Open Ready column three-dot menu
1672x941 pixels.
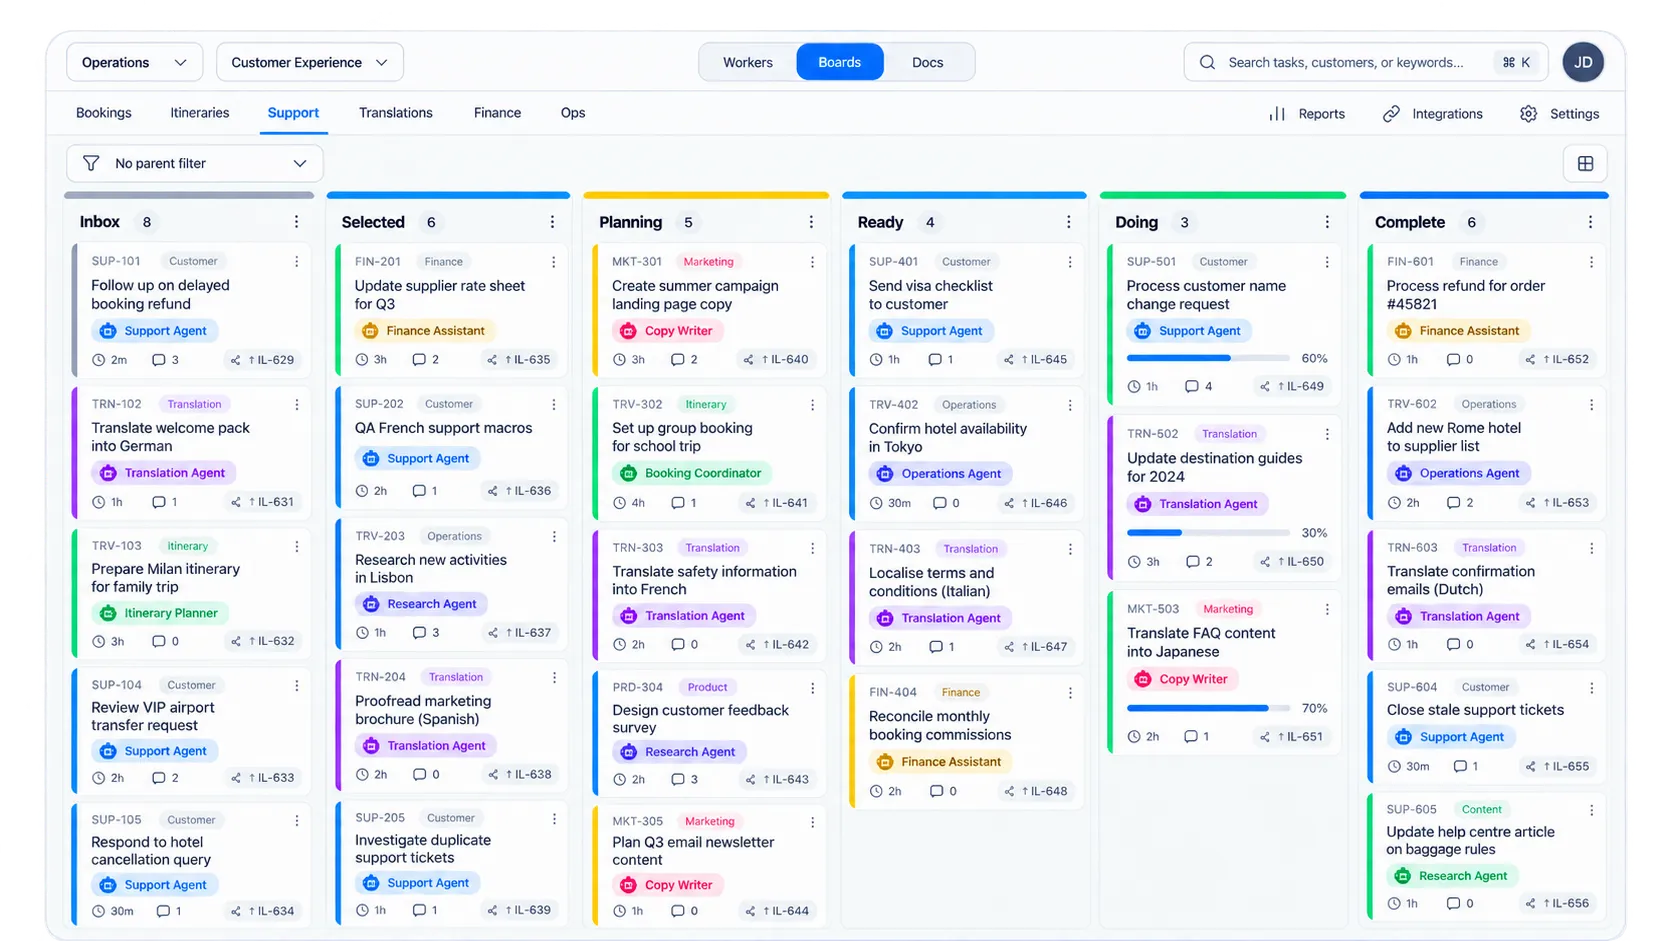click(x=1068, y=222)
